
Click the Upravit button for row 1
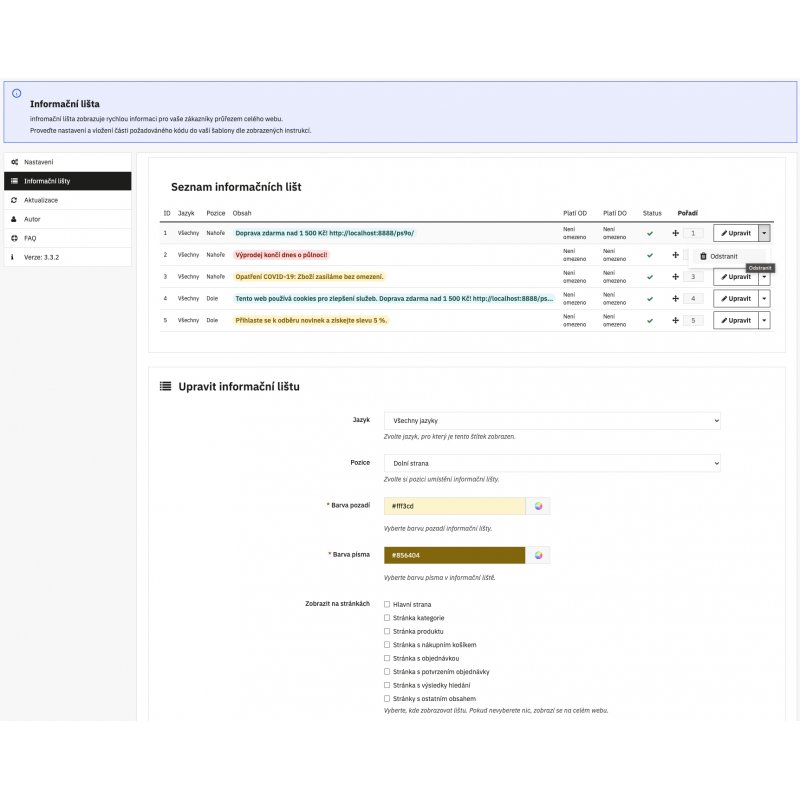735,233
